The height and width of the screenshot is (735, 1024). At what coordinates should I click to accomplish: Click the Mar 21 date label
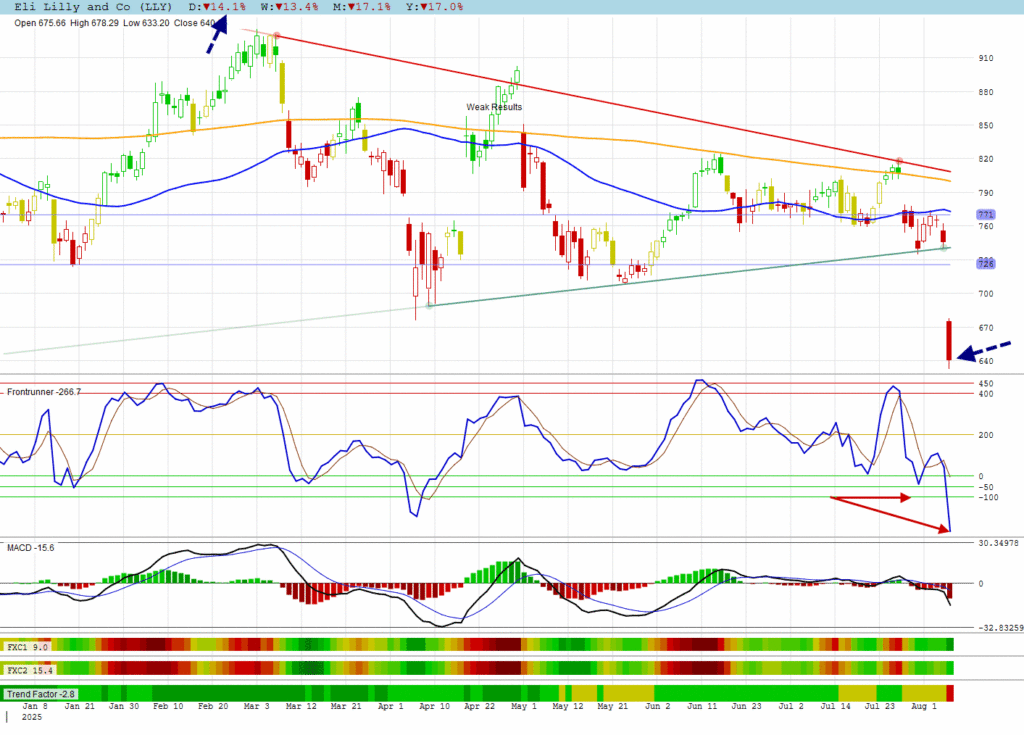click(346, 706)
